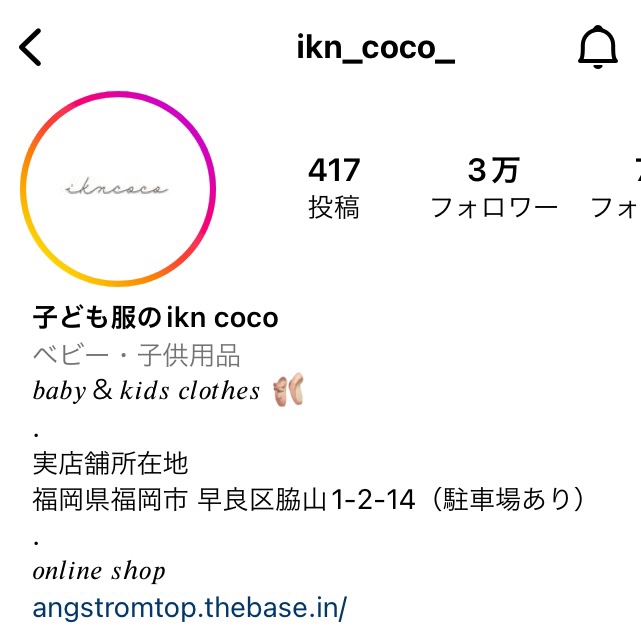641x641 pixels.
Task: Tap the online shop bio text
Action: click(x=99, y=571)
